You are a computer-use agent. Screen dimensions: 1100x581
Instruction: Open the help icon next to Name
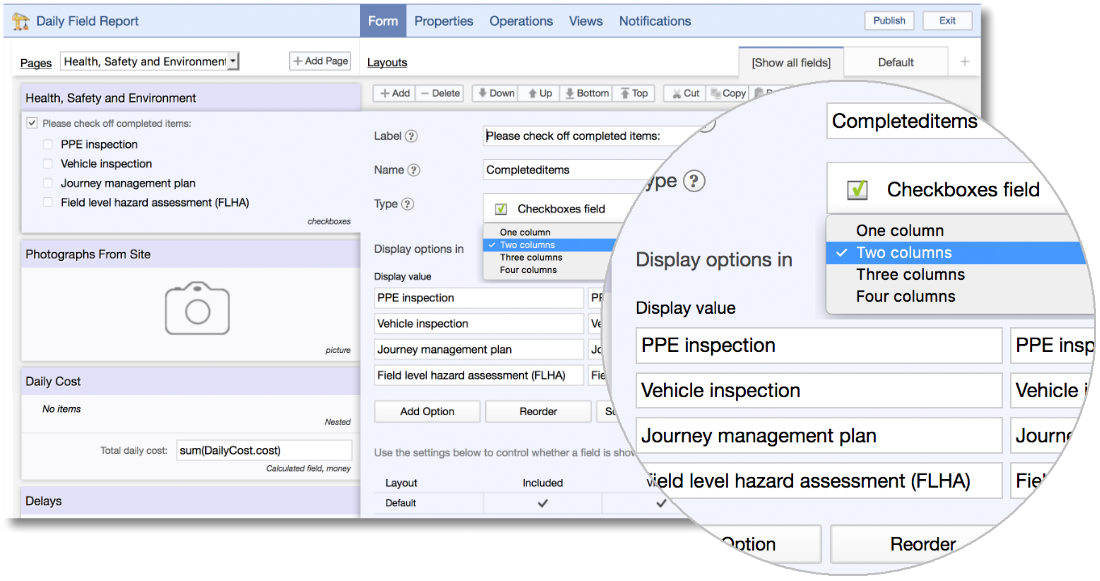click(x=414, y=170)
